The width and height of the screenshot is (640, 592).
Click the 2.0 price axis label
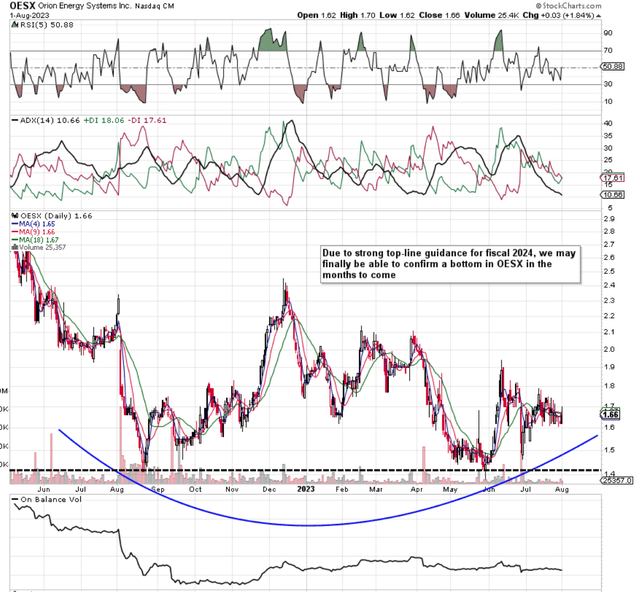coord(609,349)
